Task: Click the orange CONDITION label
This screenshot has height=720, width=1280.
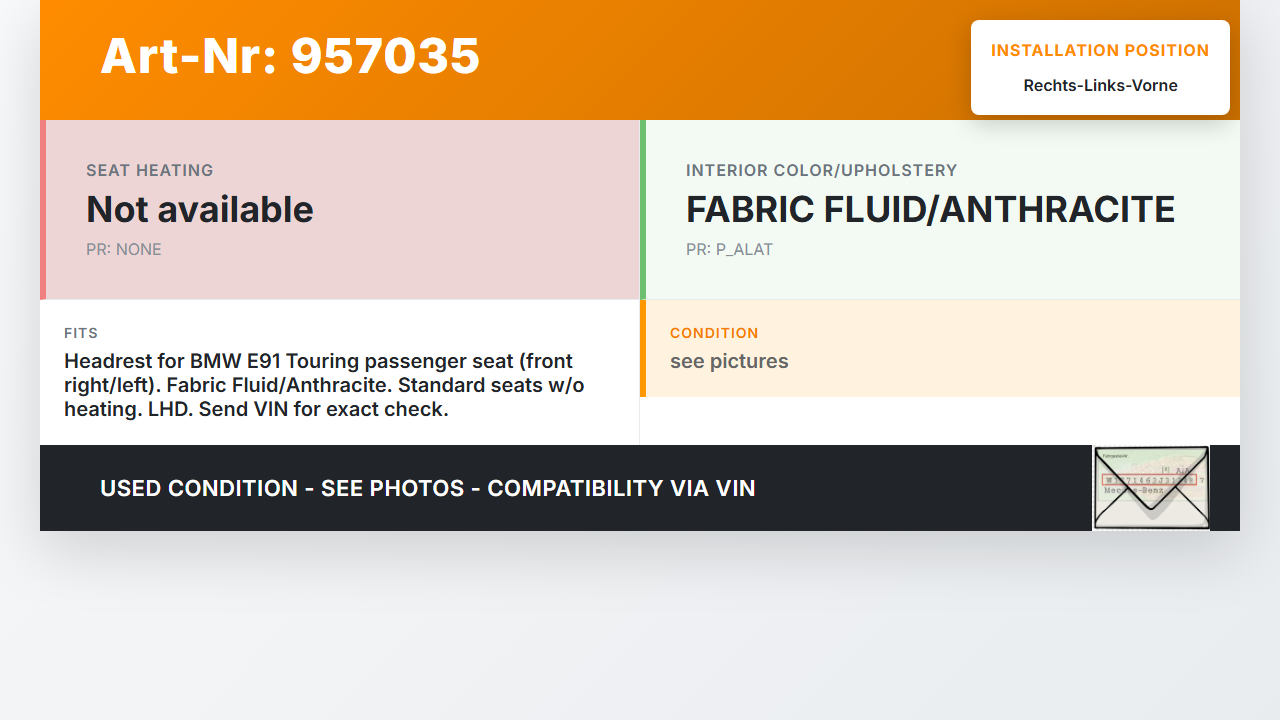Action: click(714, 333)
